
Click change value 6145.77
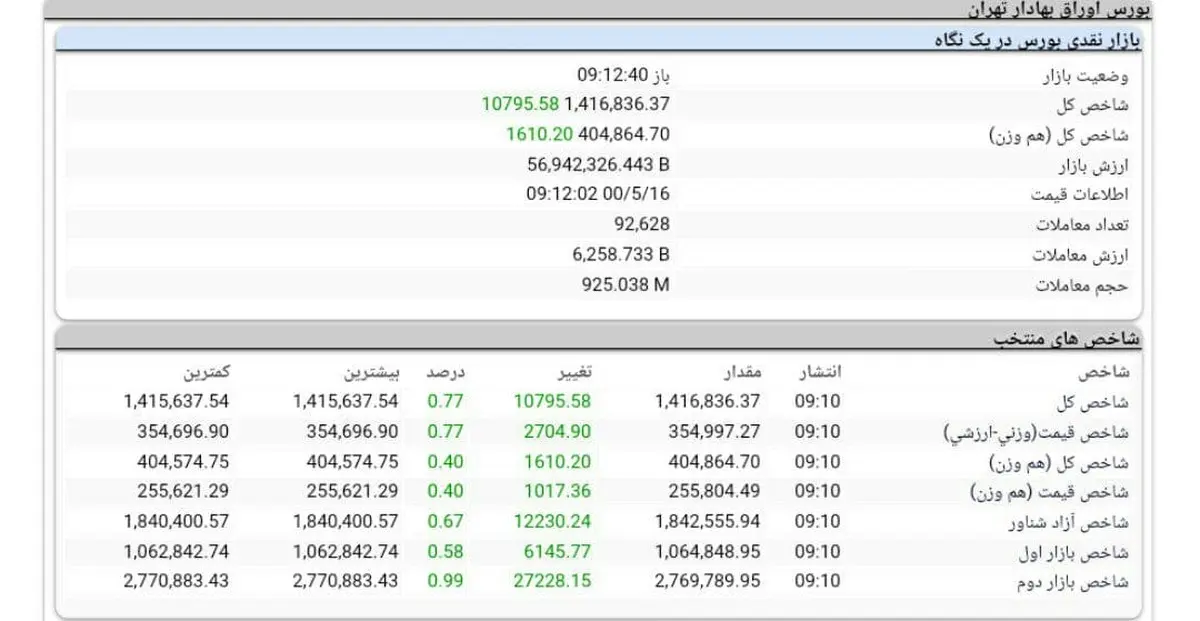[x=556, y=551]
